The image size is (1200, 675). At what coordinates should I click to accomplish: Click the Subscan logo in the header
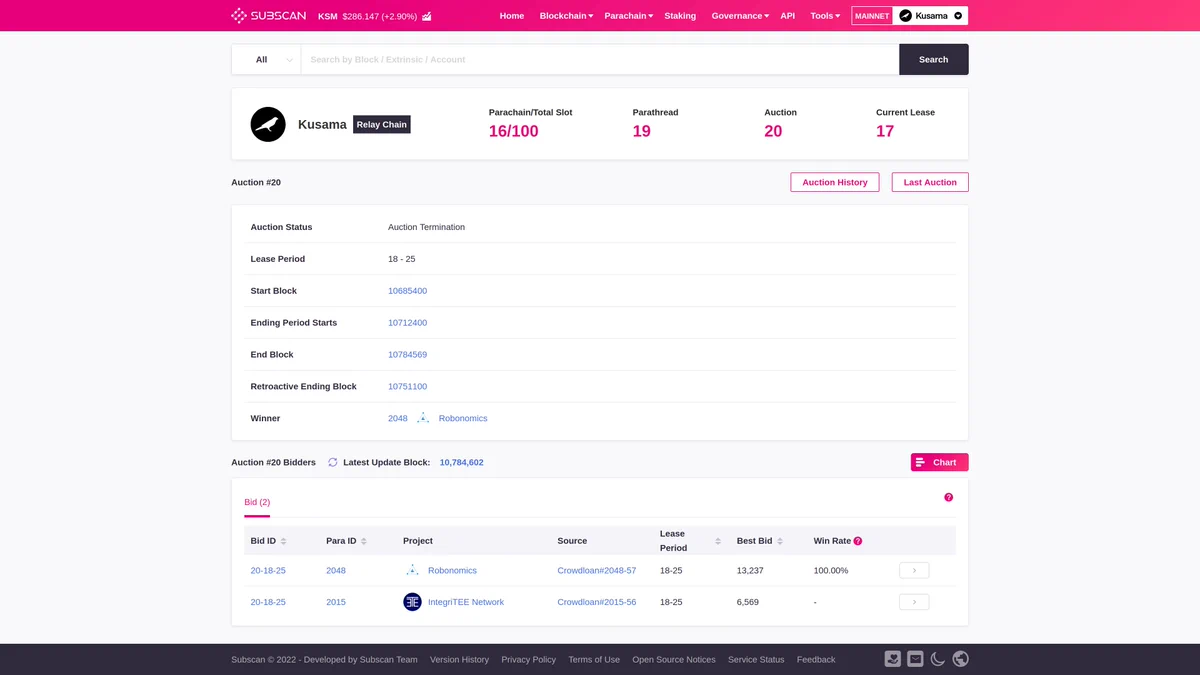(x=268, y=16)
